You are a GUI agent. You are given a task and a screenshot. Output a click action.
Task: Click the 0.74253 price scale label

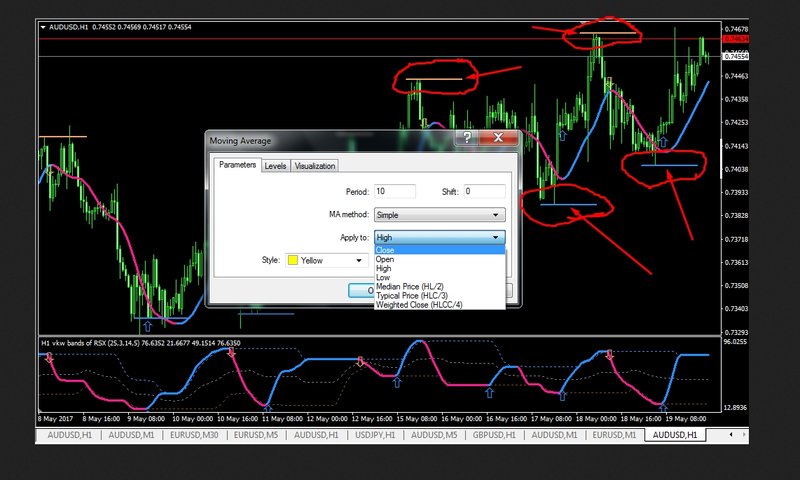[x=736, y=122]
